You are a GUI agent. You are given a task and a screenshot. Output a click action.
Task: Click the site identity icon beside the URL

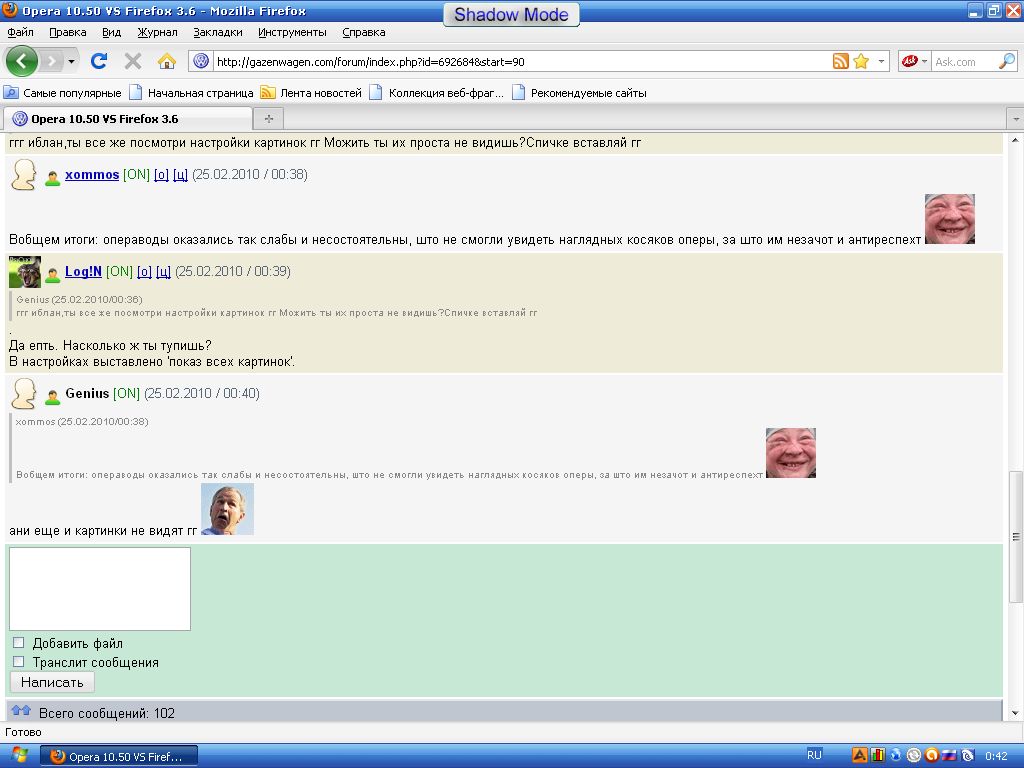(201, 61)
